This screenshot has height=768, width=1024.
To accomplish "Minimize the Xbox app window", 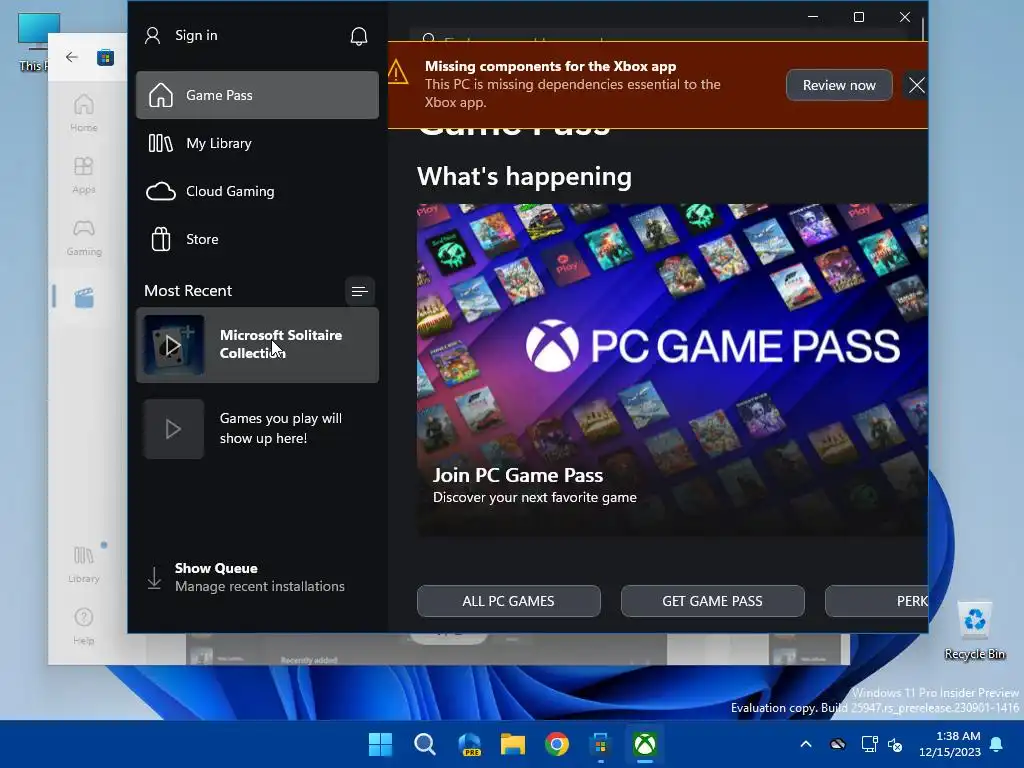I will coord(813,17).
